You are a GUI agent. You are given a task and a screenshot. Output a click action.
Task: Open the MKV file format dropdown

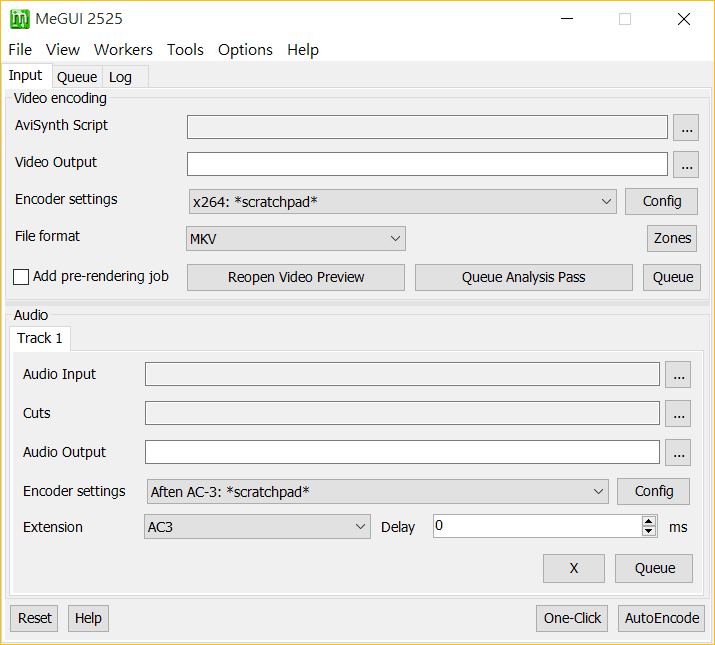[x=295, y=239]
